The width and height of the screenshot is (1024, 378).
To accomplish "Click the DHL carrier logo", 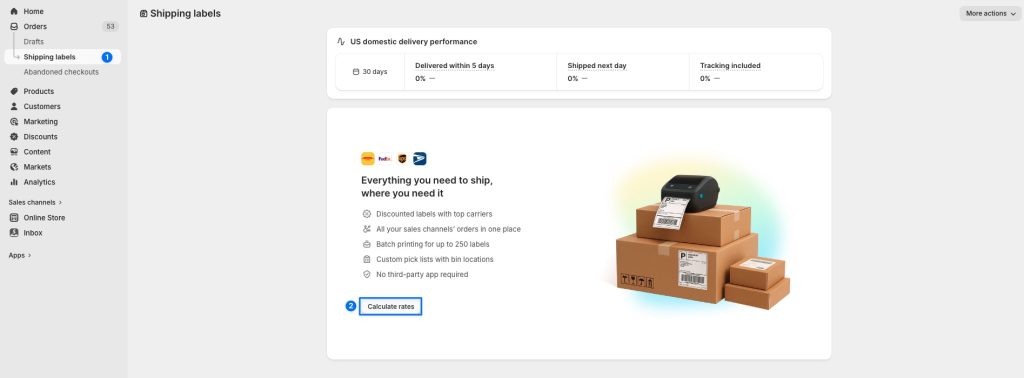I will (x=368, y=159).
